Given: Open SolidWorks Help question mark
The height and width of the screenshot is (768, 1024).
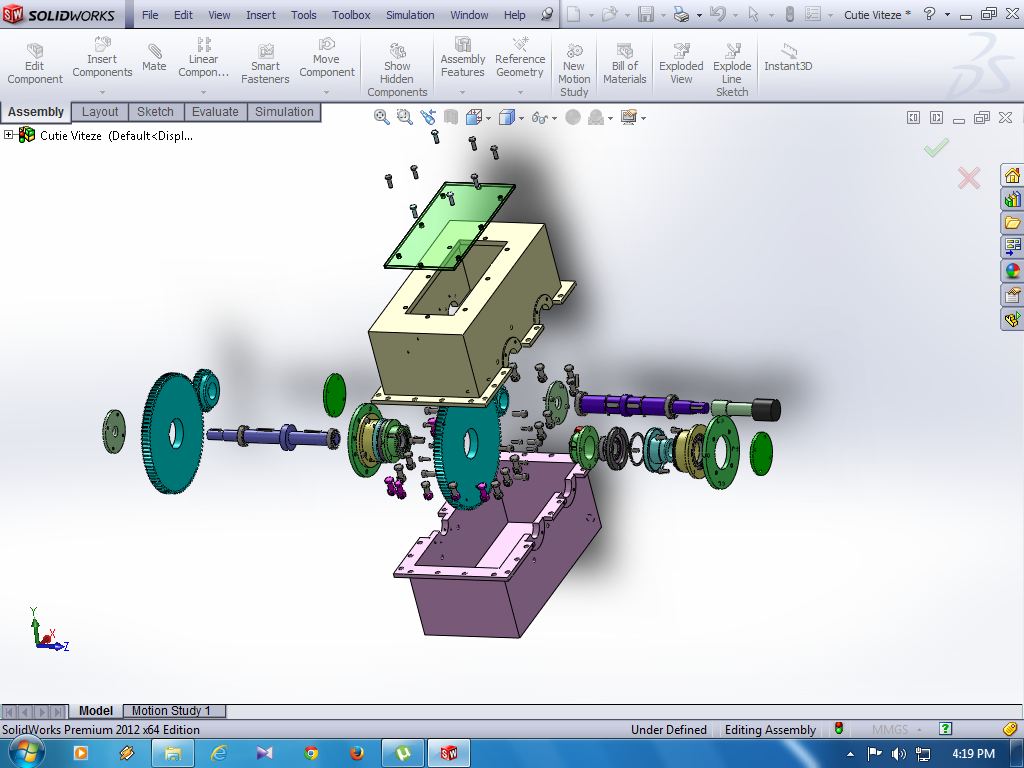Looking at the screenshot, I should (x=929, y=14).
